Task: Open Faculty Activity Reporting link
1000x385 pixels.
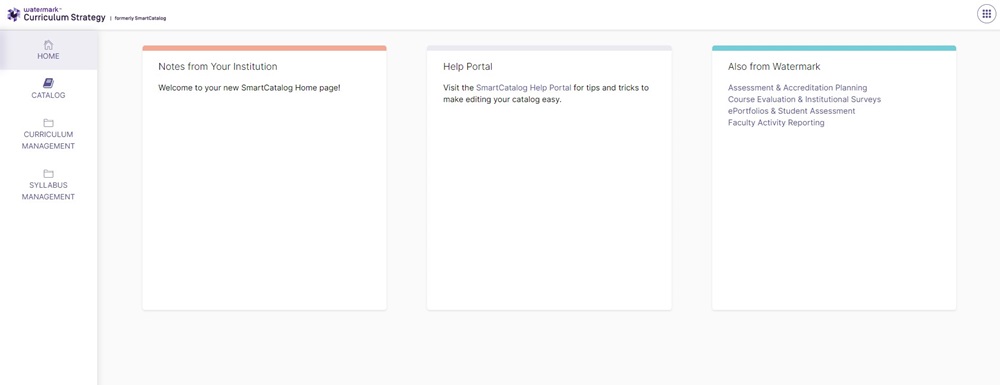Action: (x=776, y=122)
